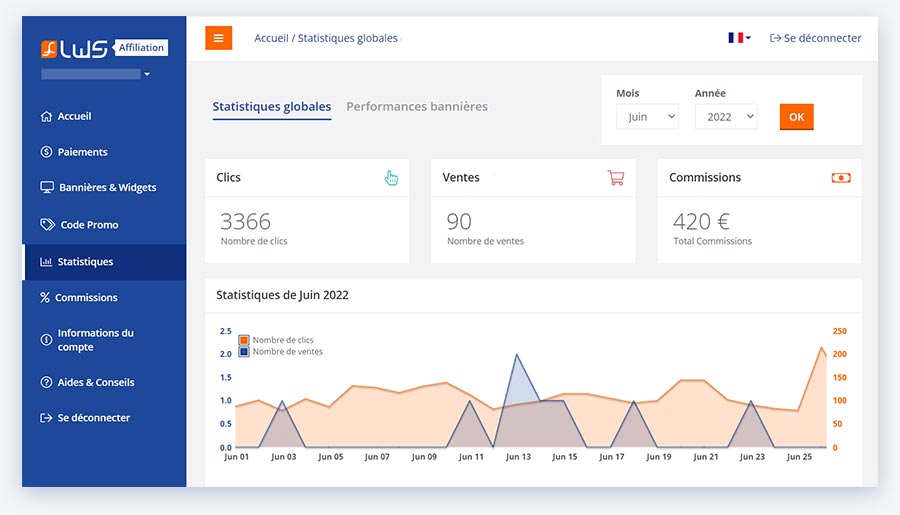The image size is (900, 515).
Task: Open Informations du compte in sidebar
Action: click(95, 340)
